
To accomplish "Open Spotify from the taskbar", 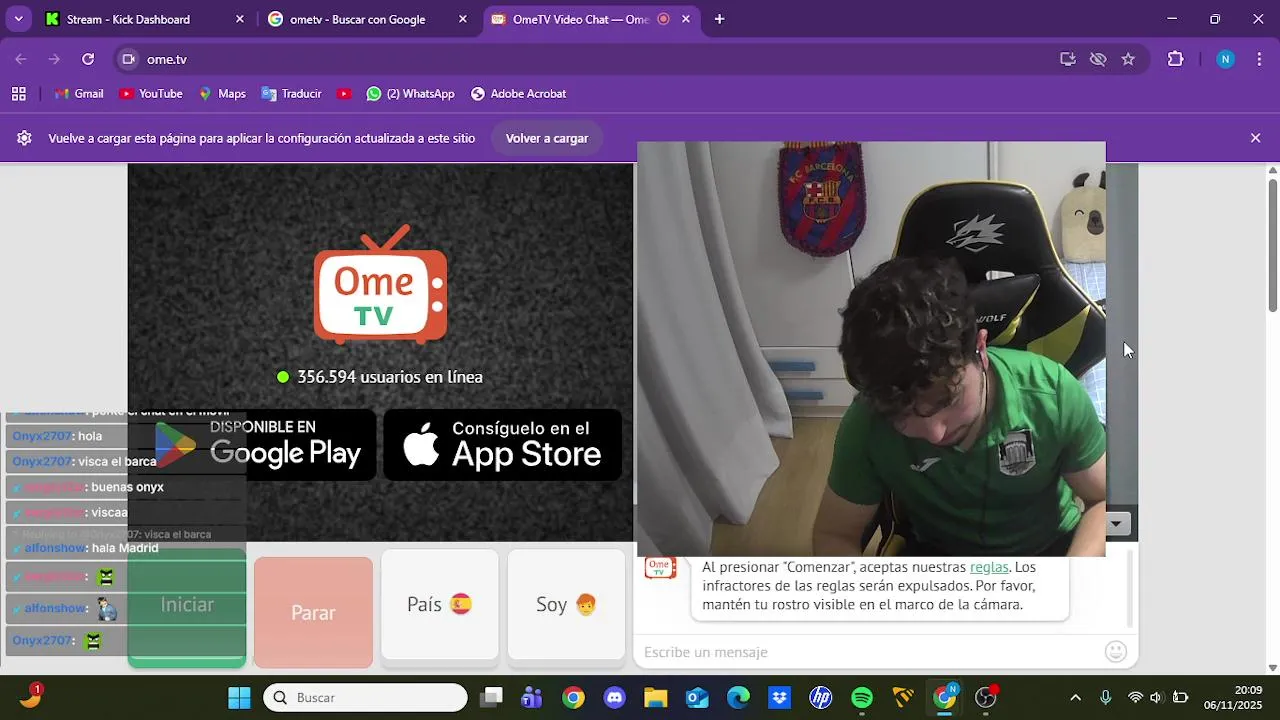I will coord(862,697).
